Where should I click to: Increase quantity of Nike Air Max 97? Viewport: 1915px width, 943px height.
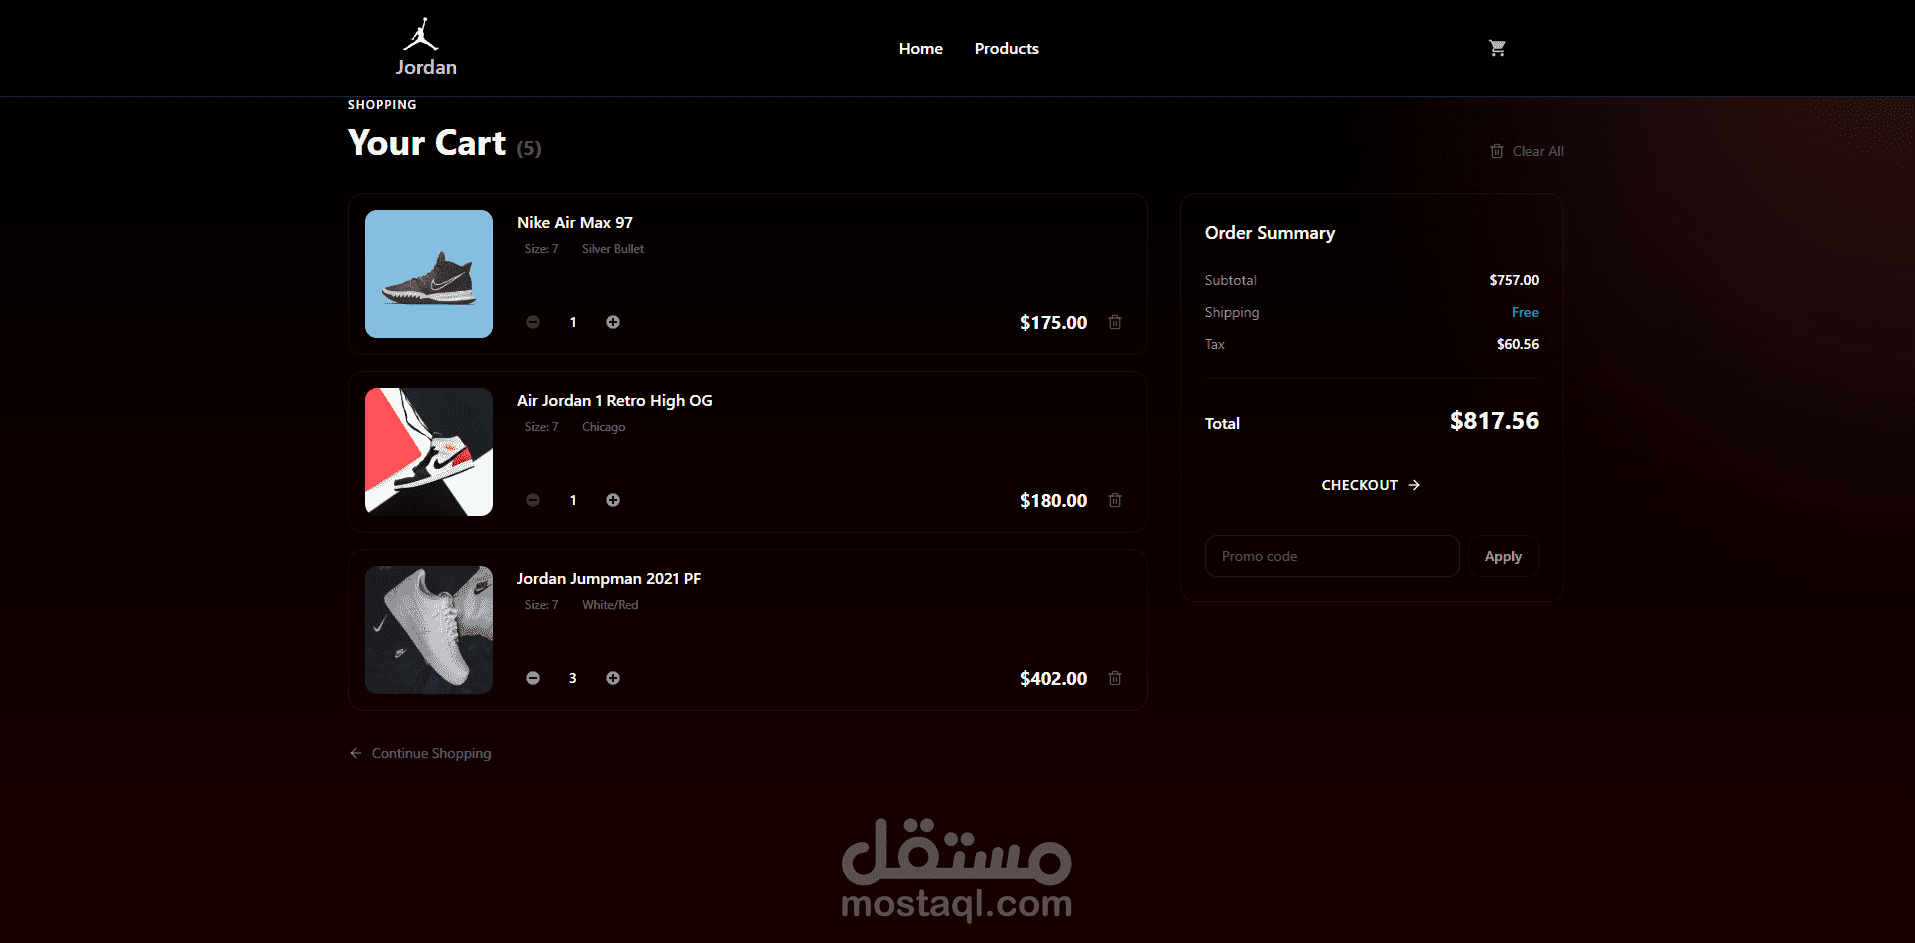[x=613, y=322]
